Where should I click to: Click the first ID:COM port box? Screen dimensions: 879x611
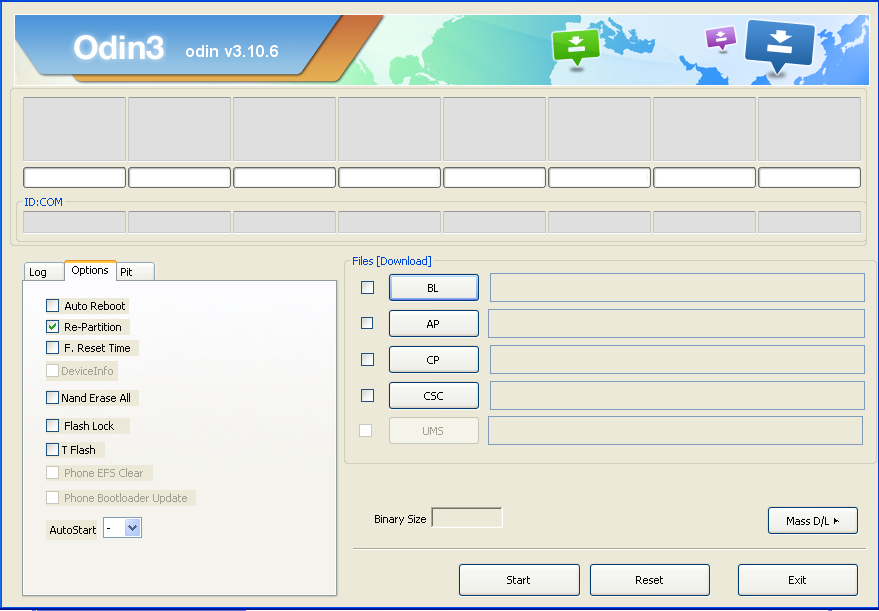(75, 222)
